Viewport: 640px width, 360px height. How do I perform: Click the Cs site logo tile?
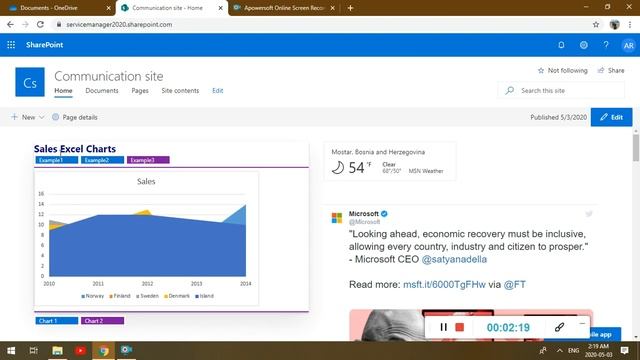click(x=30, y=82)
